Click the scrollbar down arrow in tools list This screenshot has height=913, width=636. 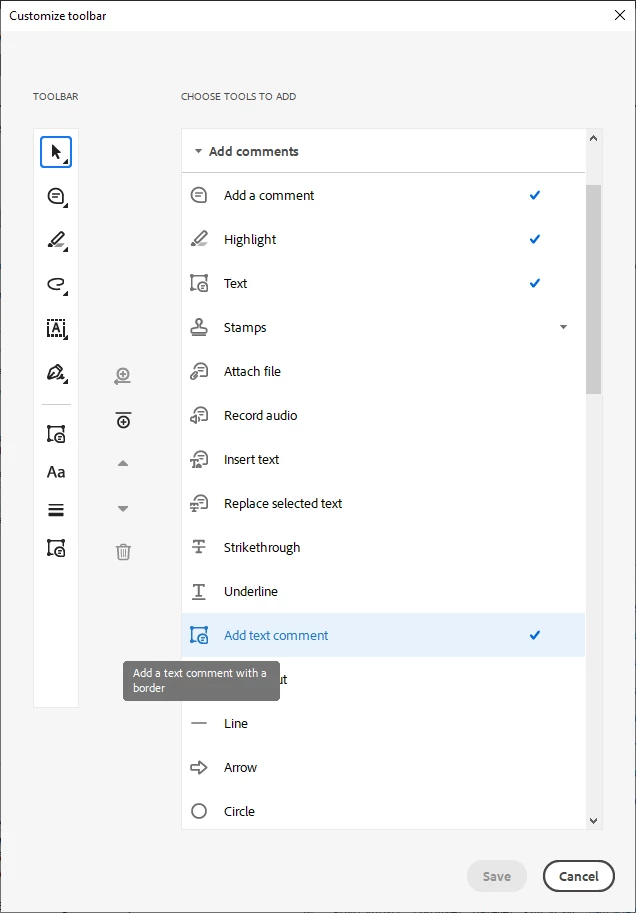tap(593, 821)
